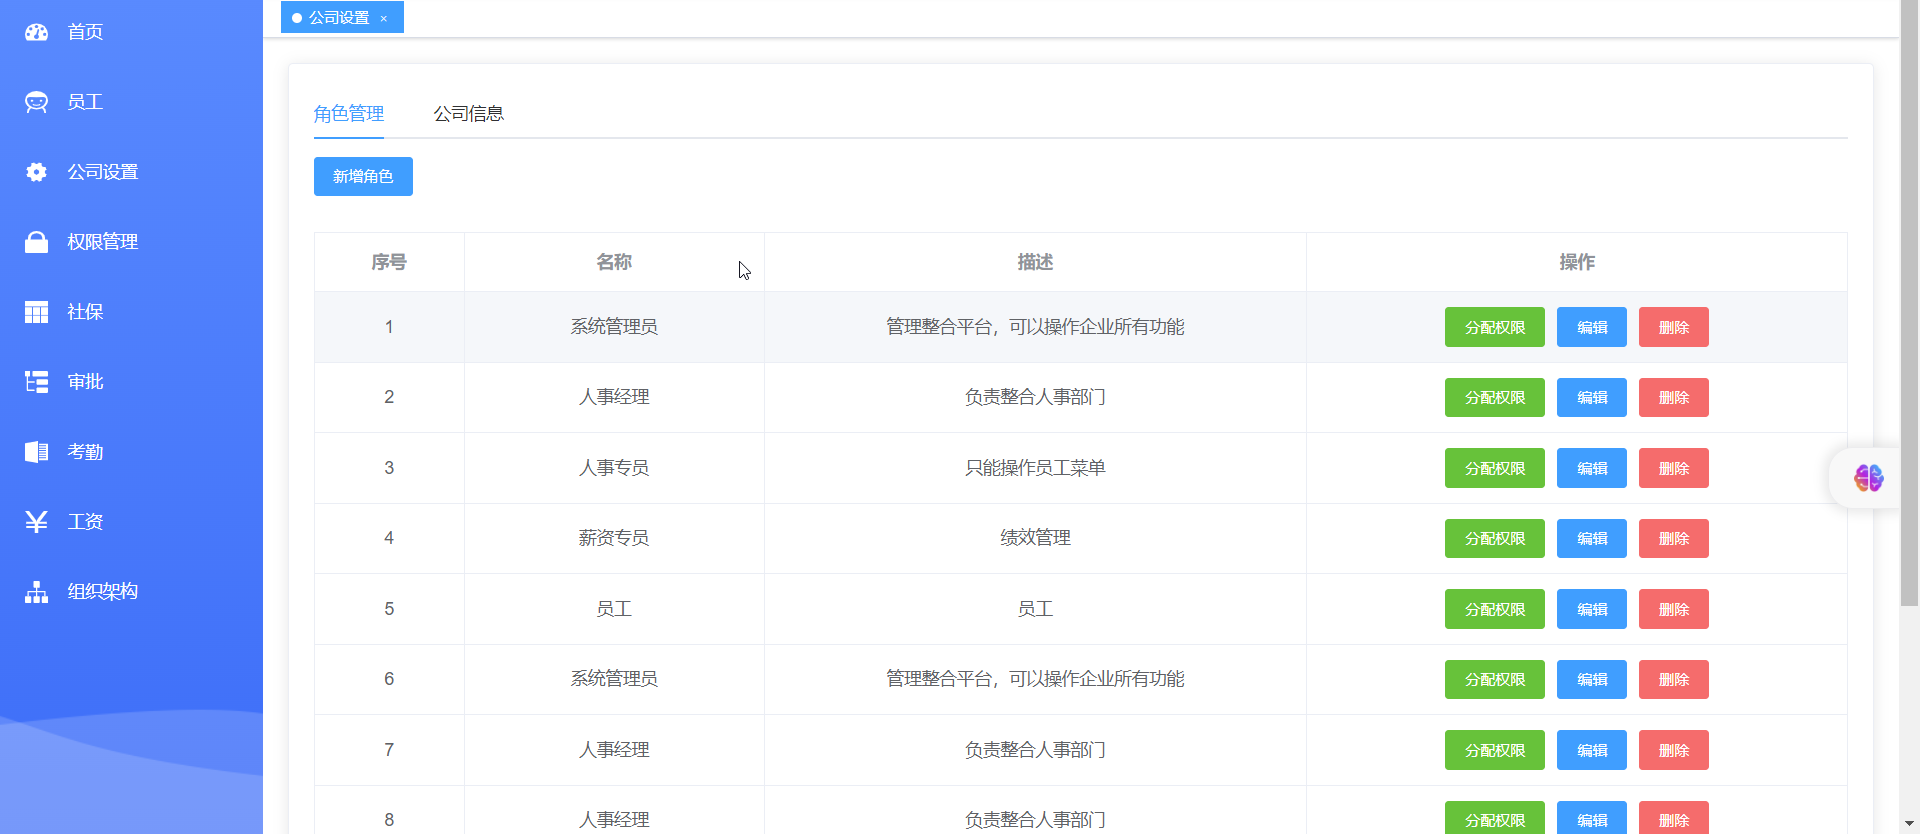Open 审批 menu item

(x=85, y=382)
